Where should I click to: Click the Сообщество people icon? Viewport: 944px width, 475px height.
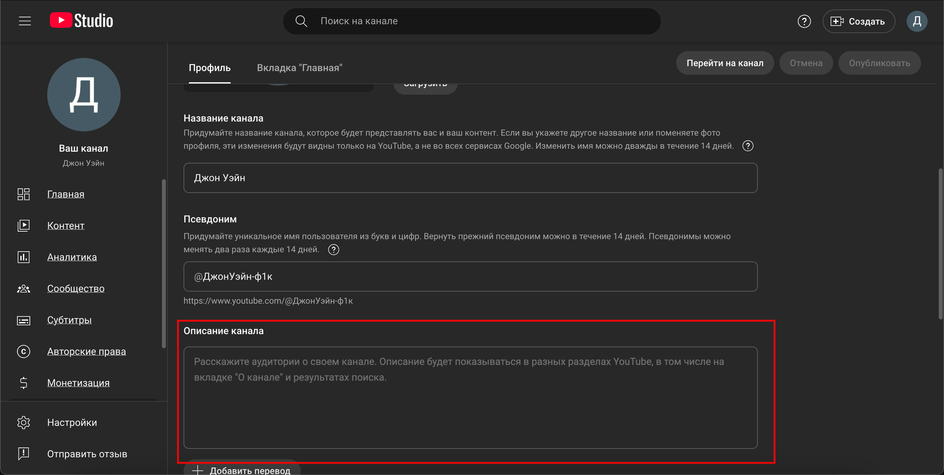pyautogui.click(x=23, y=288)
